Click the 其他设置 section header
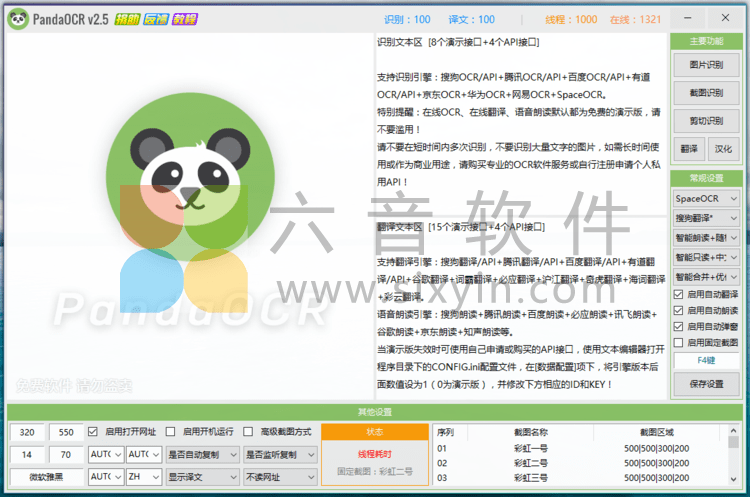This screenshot has width=750, height=497. point(375,412)
